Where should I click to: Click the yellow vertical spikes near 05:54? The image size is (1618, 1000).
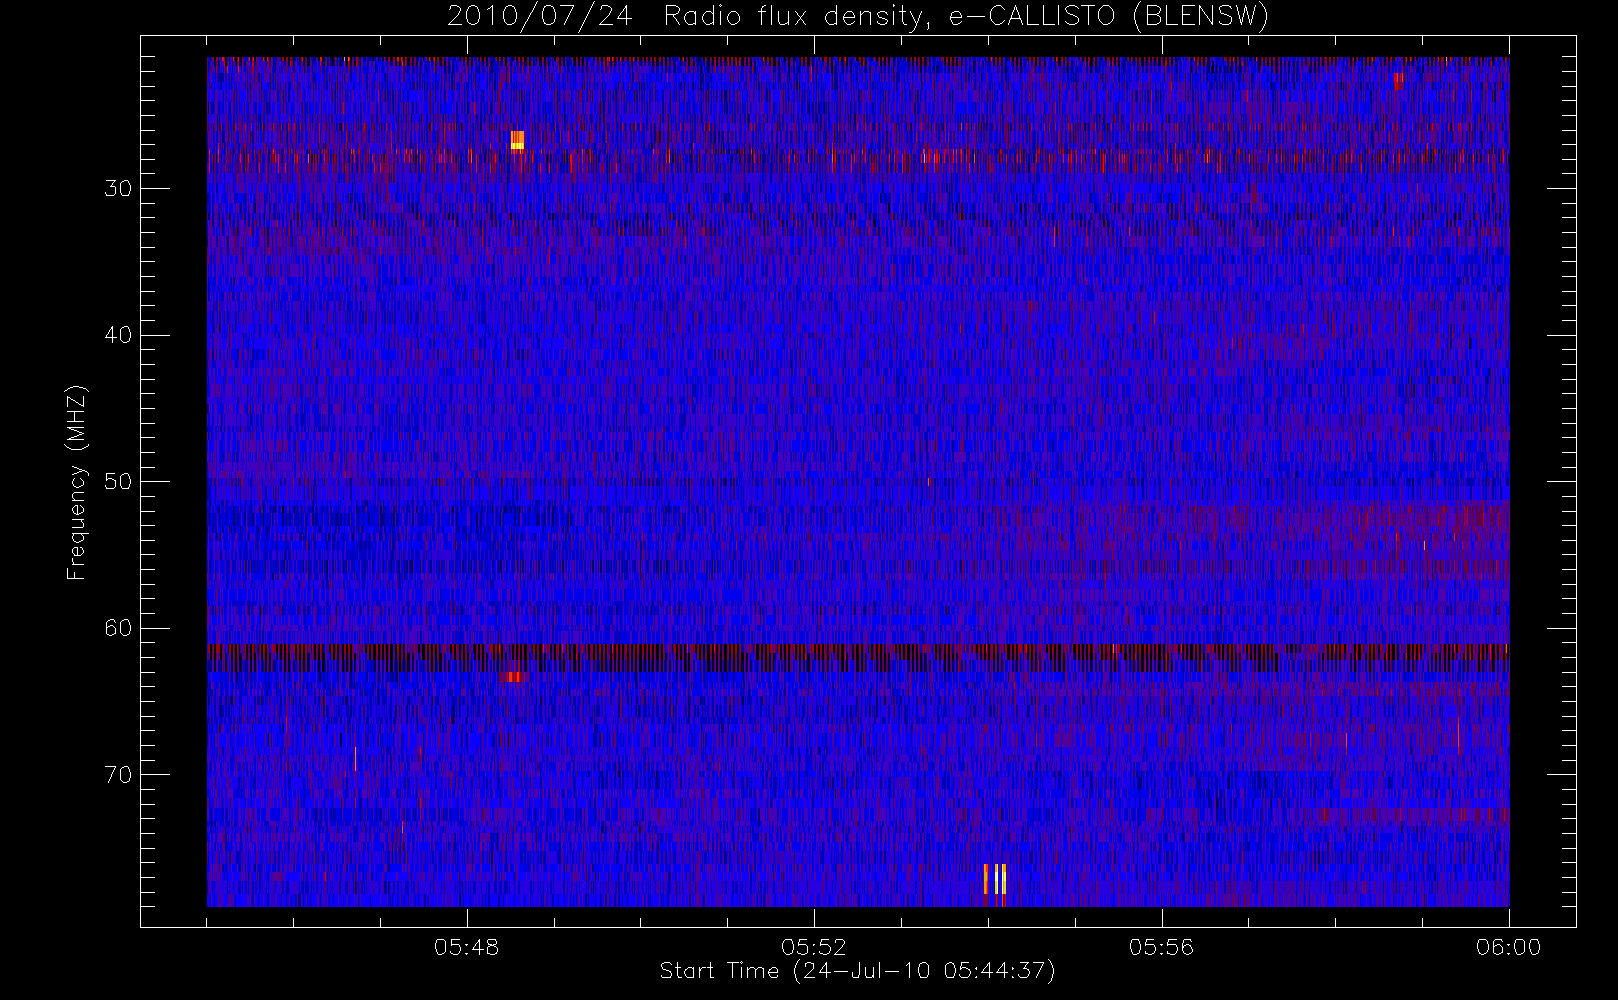(995, 879)
